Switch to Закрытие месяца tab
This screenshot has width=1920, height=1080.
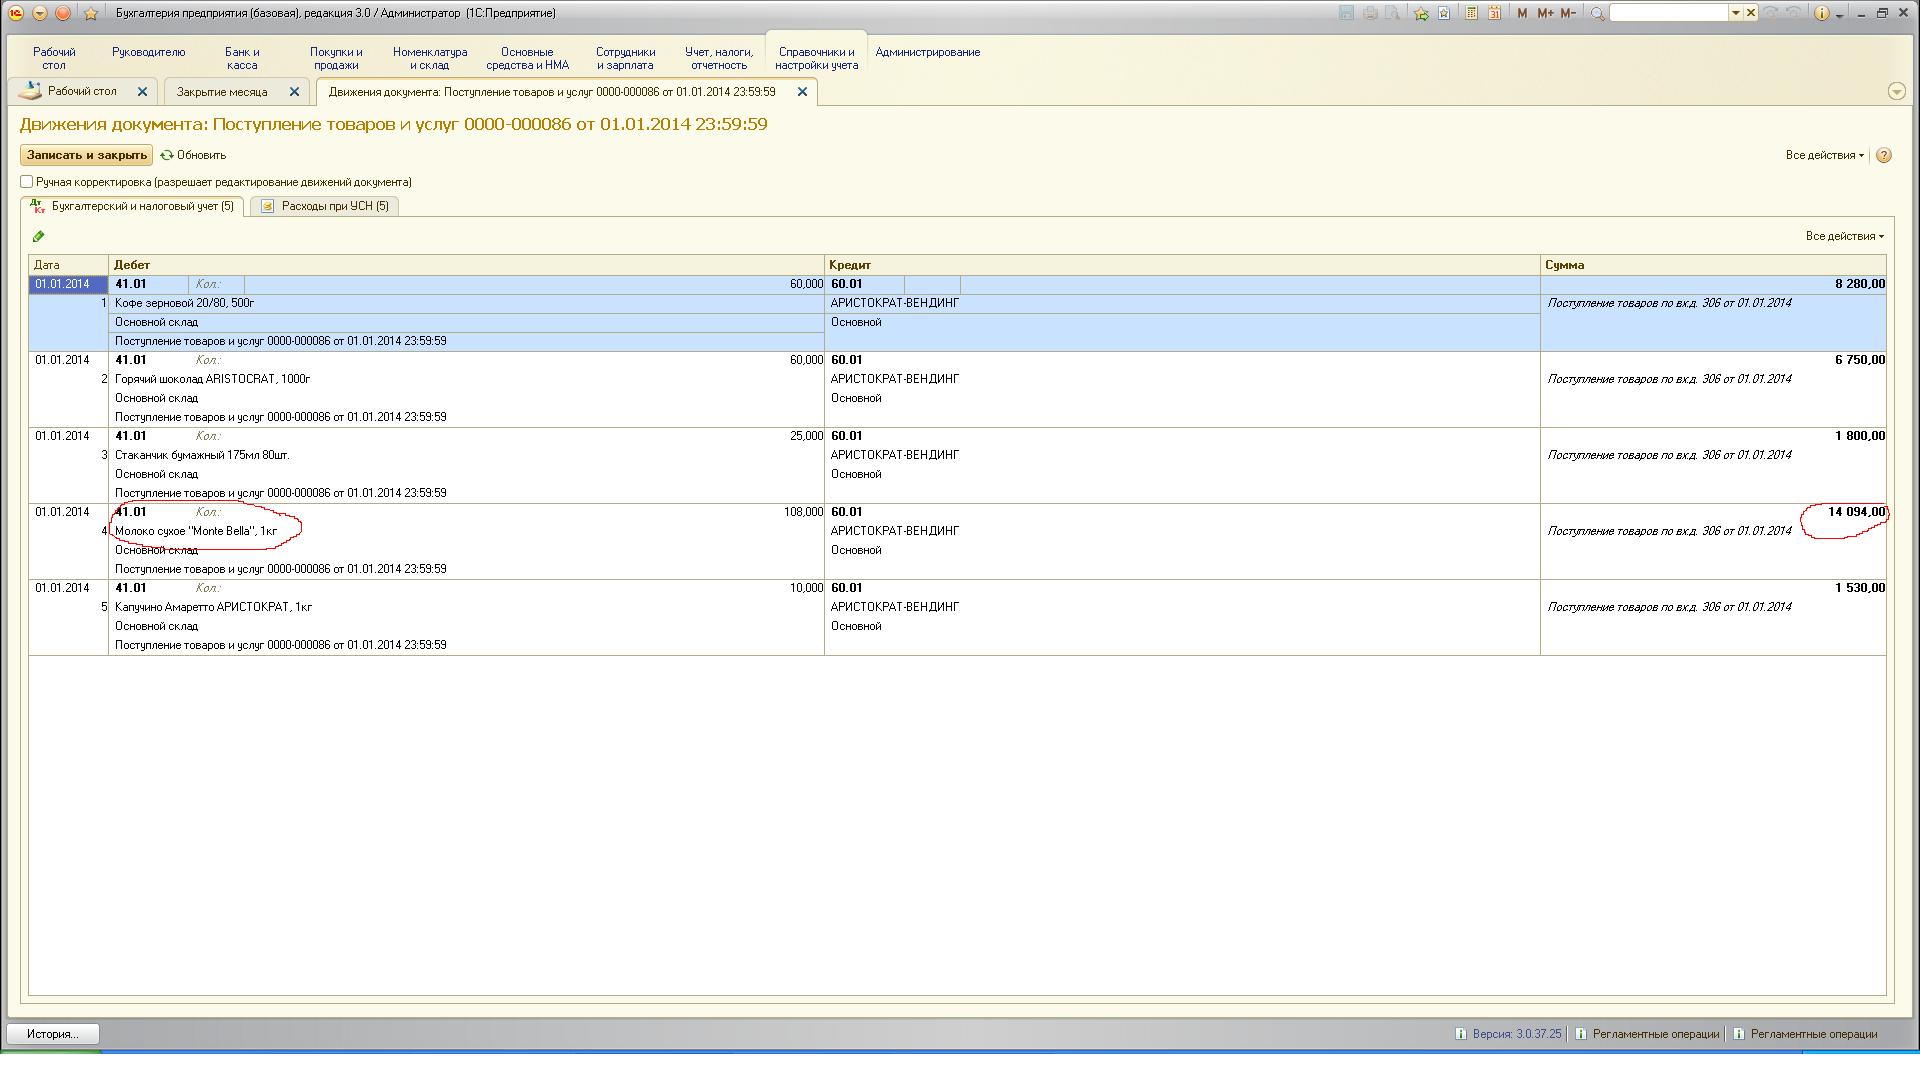(222, 92)
